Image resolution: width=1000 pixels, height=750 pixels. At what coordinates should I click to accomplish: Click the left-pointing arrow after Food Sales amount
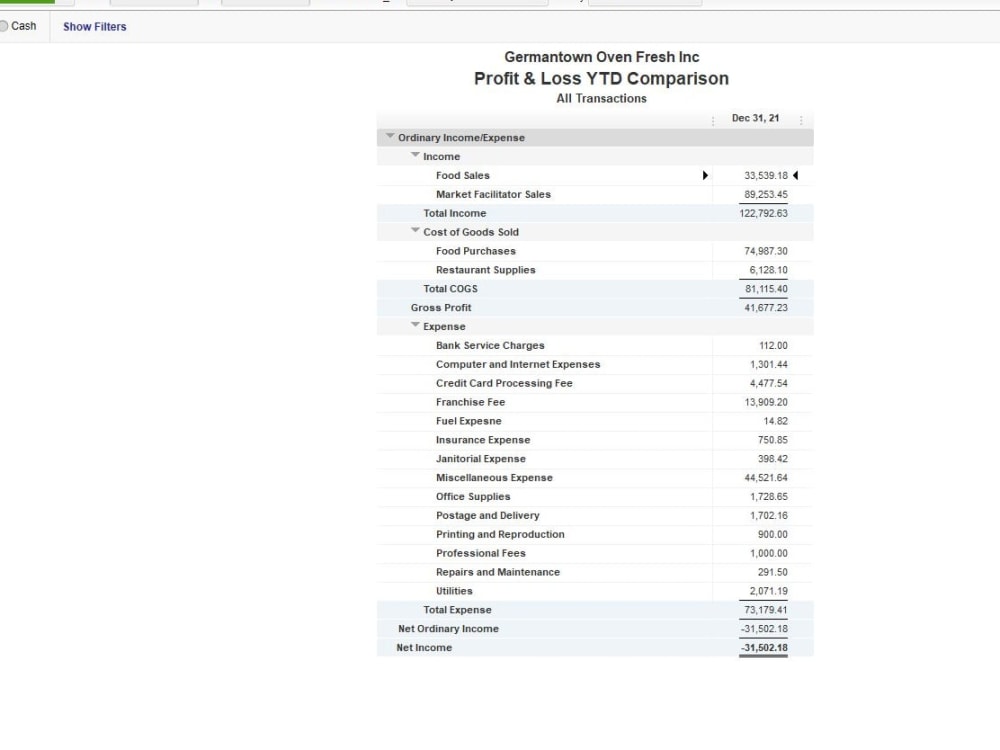795,175
